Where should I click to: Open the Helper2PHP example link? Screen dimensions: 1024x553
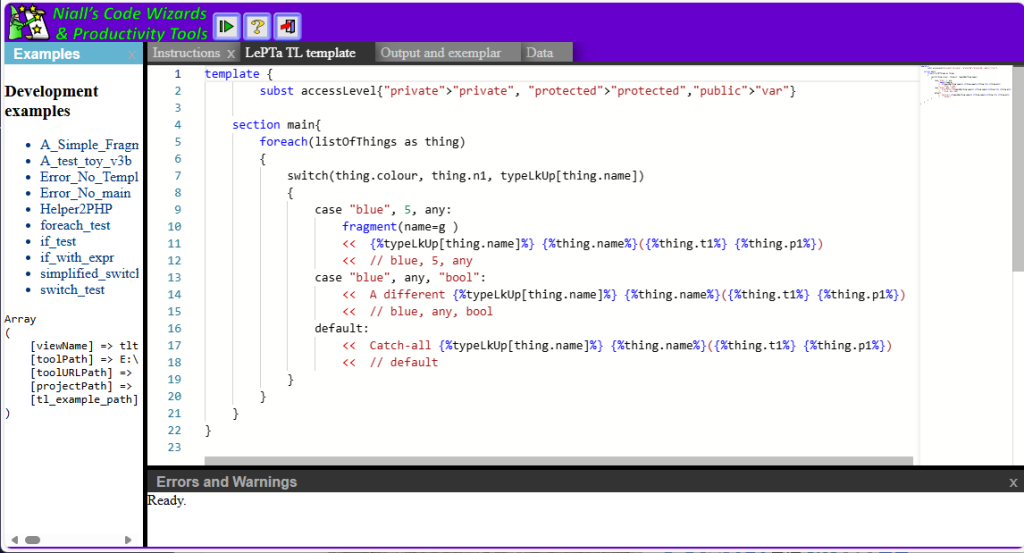76,209
